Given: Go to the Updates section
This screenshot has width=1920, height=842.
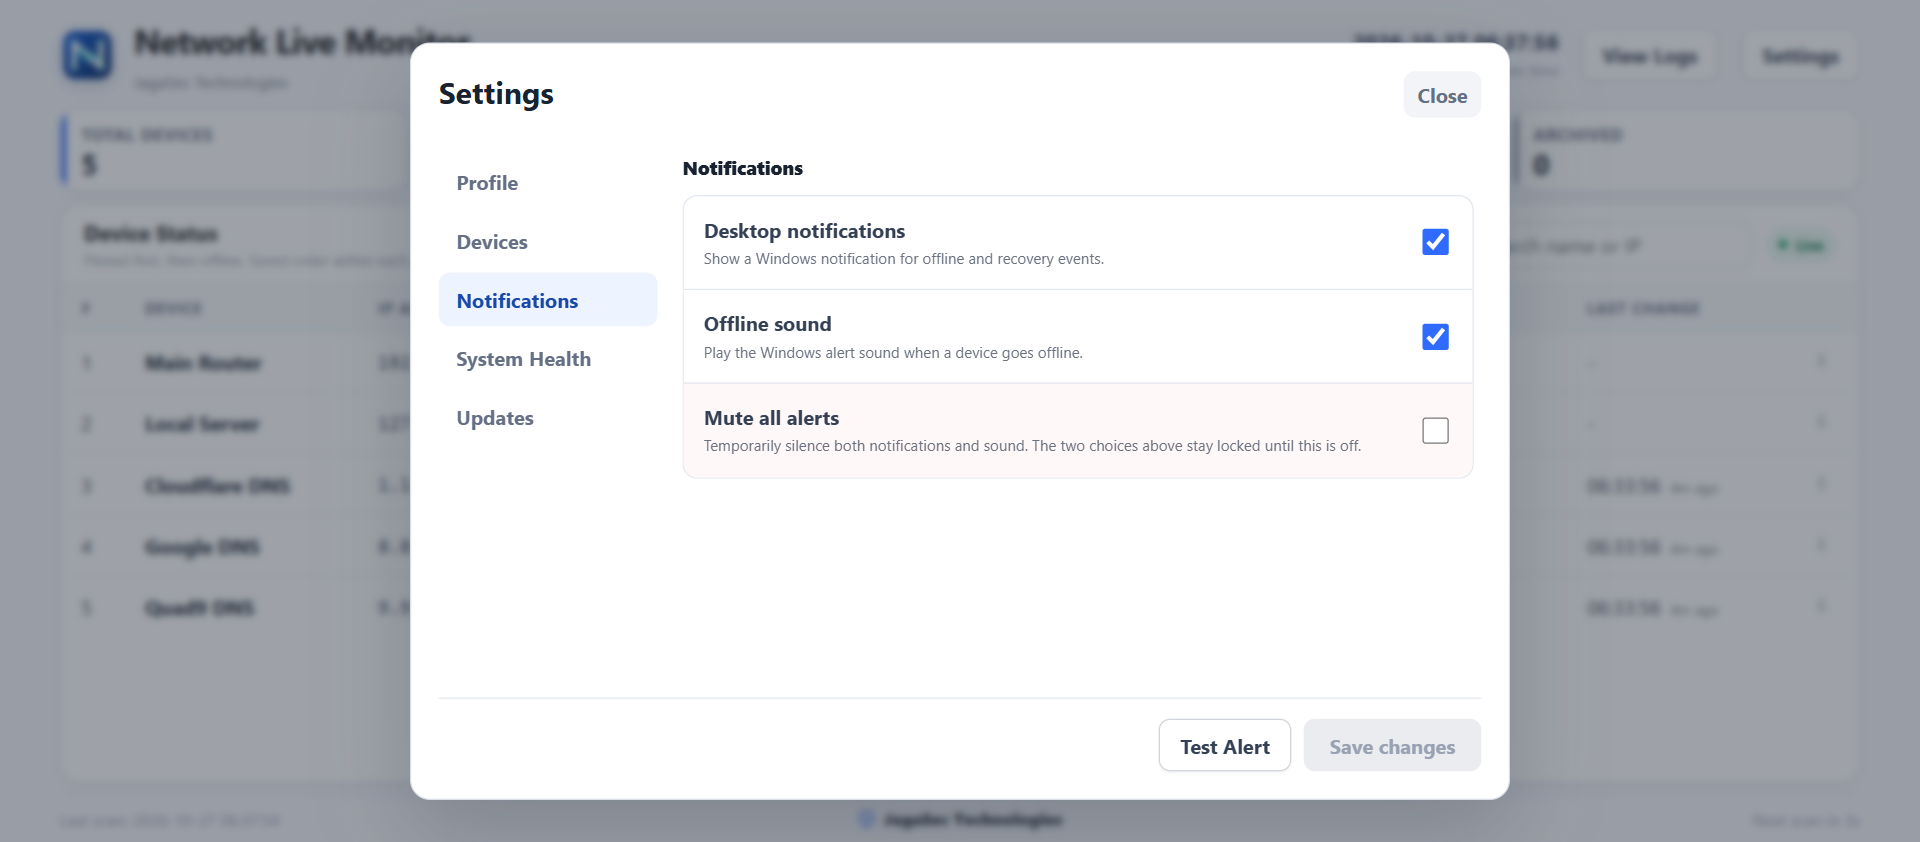Looking at the screenshot, I should click(547, 418).
